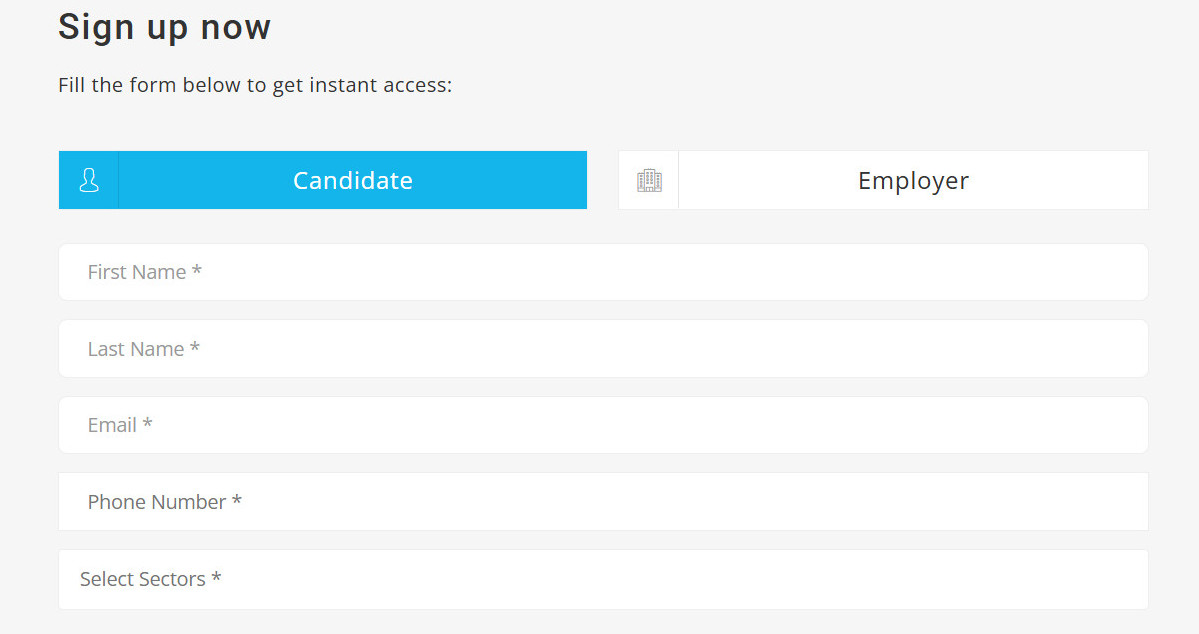1199x634 pixels.
Task: Focus the Last Name input field
Action: click(x=603, y=349)
